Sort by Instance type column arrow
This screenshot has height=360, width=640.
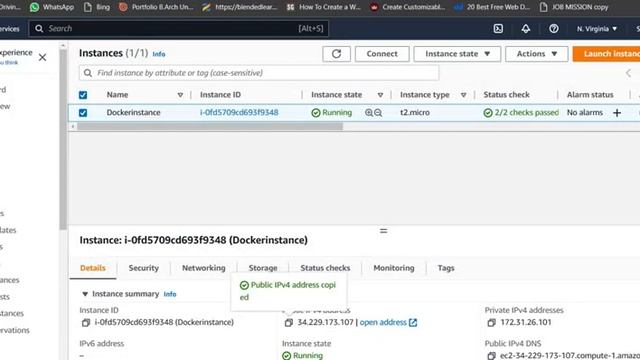click(464, 95)
